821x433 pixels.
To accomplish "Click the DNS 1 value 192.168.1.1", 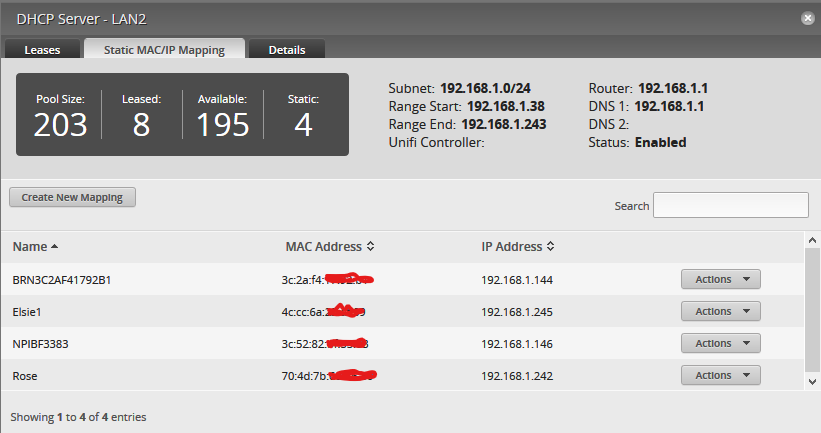I will click(669, 106).
